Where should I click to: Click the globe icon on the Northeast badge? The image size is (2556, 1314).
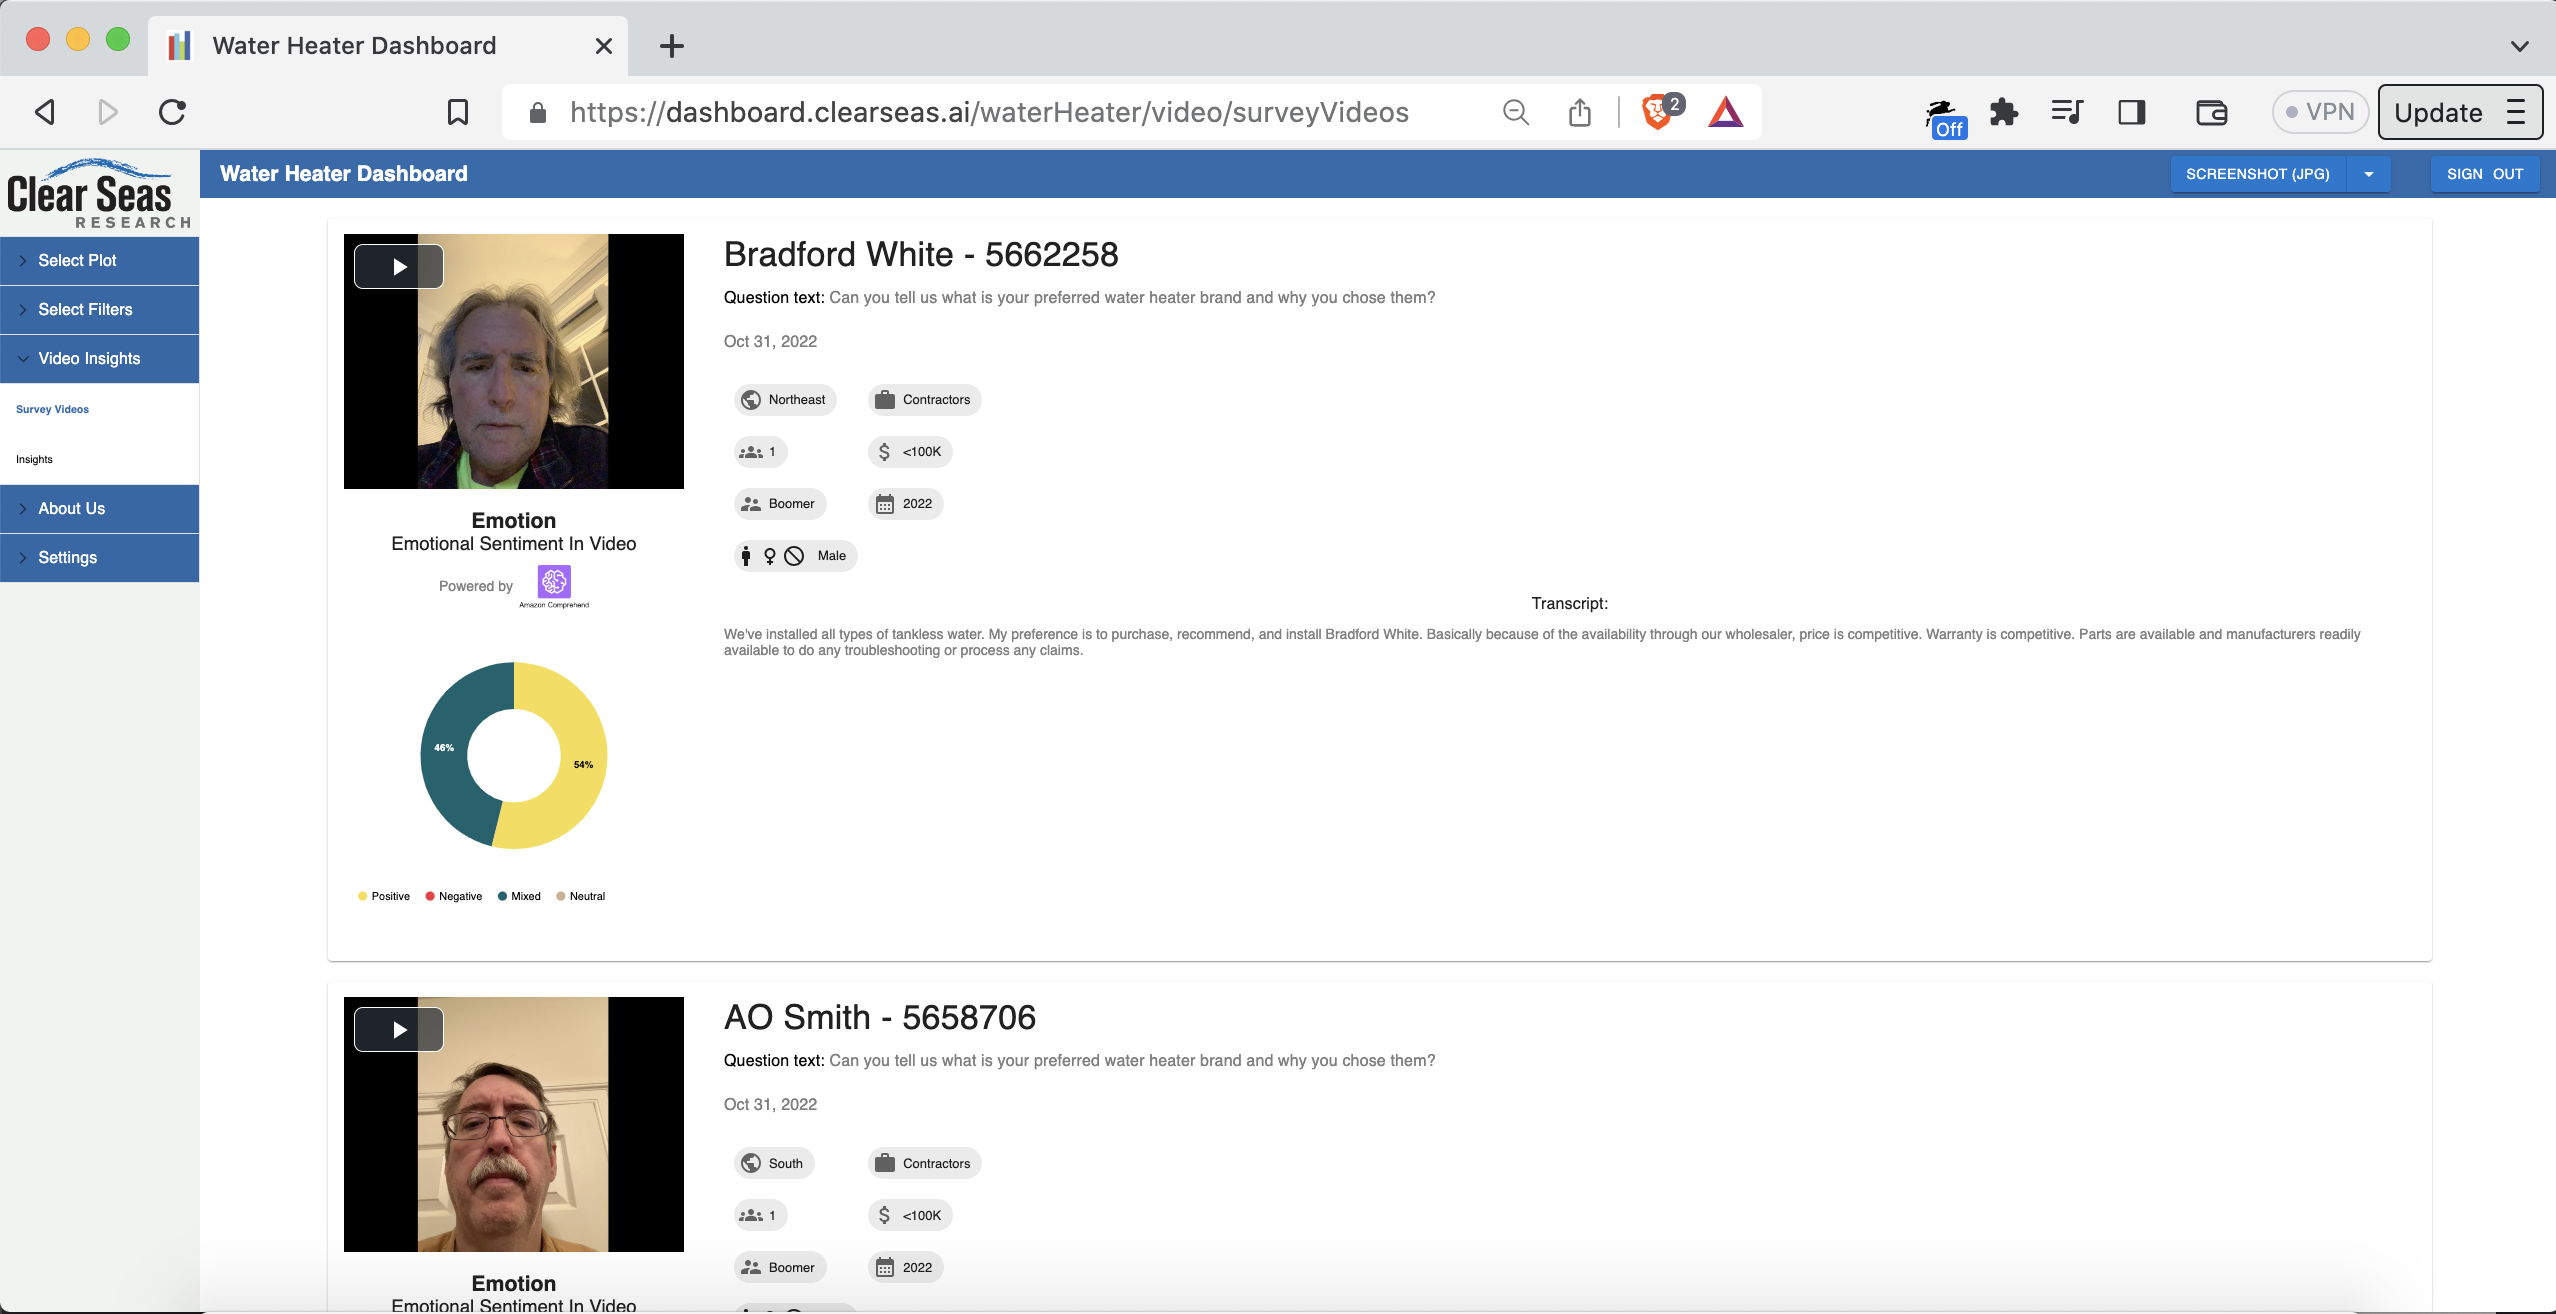tap(752, 399)
